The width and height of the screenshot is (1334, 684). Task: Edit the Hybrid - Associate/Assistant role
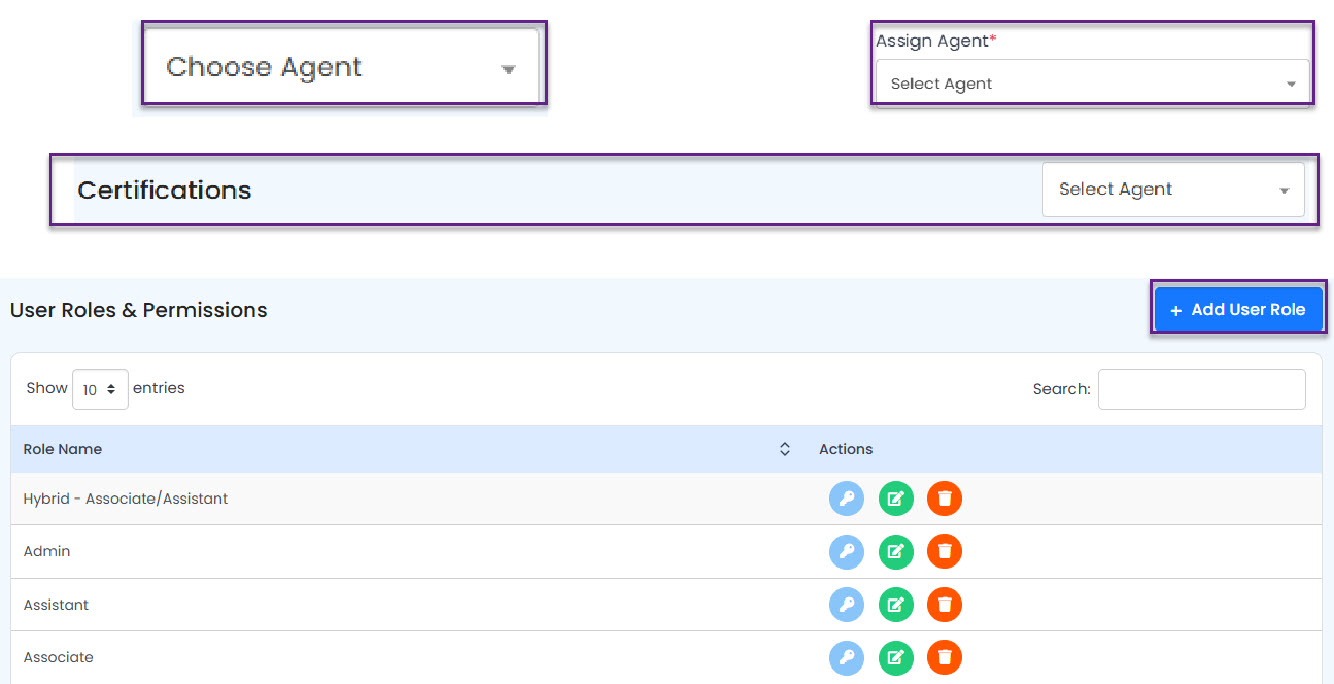(x=896, y=498)
